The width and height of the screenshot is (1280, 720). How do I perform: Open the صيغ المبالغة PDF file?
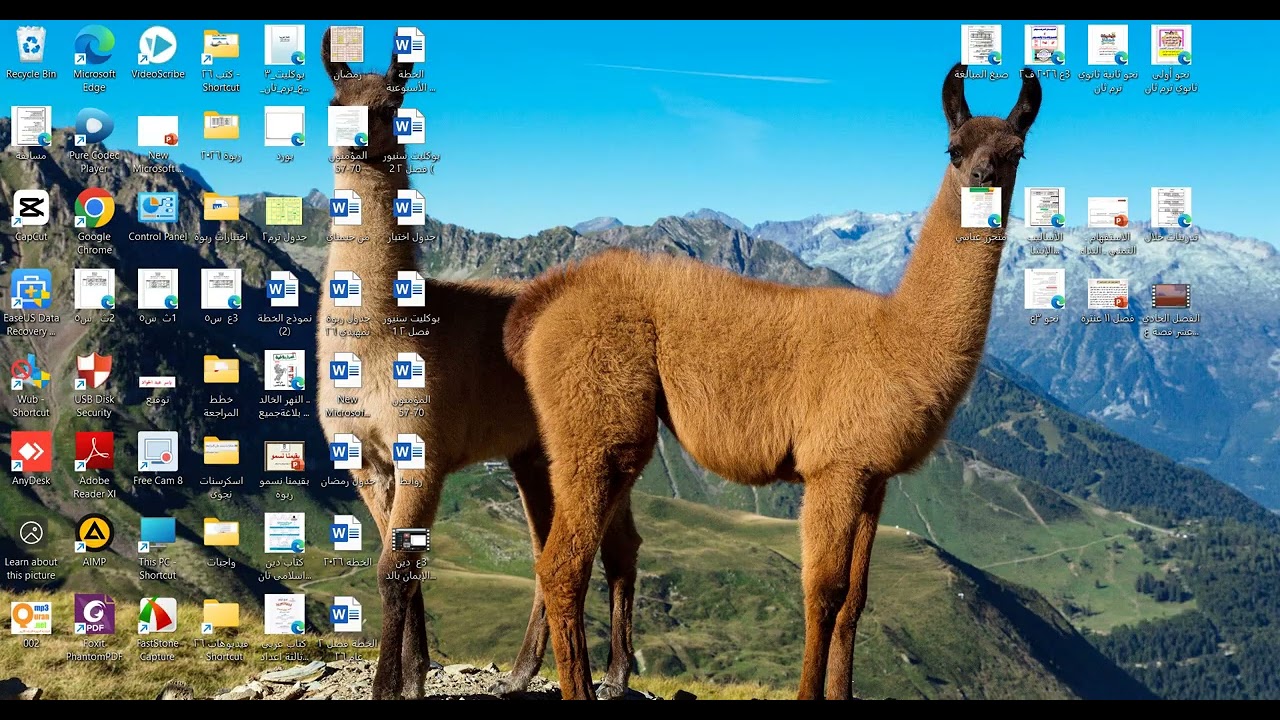tap(981, 46)
